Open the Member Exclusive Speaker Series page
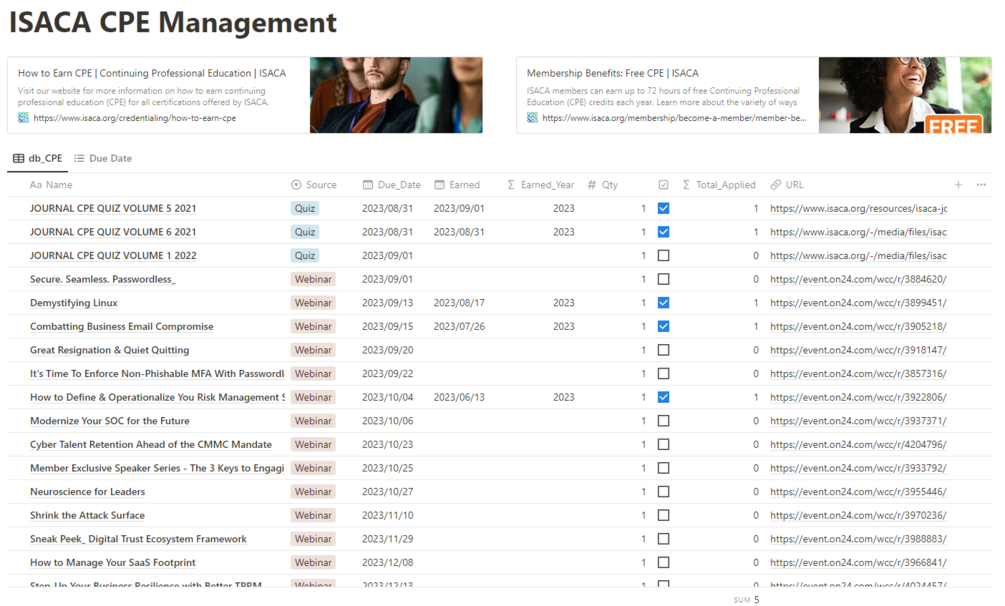The height and width of the screenshot is (606, 1005). click(x=157, y=468)
